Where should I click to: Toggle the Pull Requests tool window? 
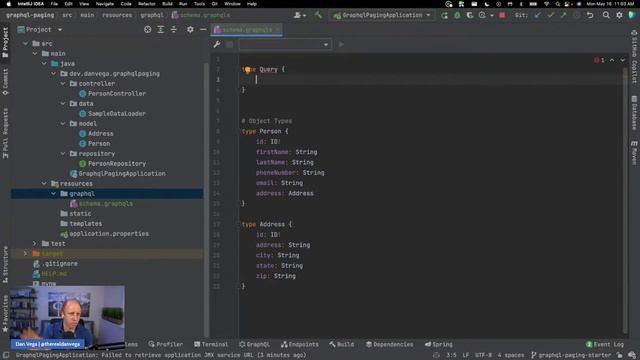coord(5,133)
